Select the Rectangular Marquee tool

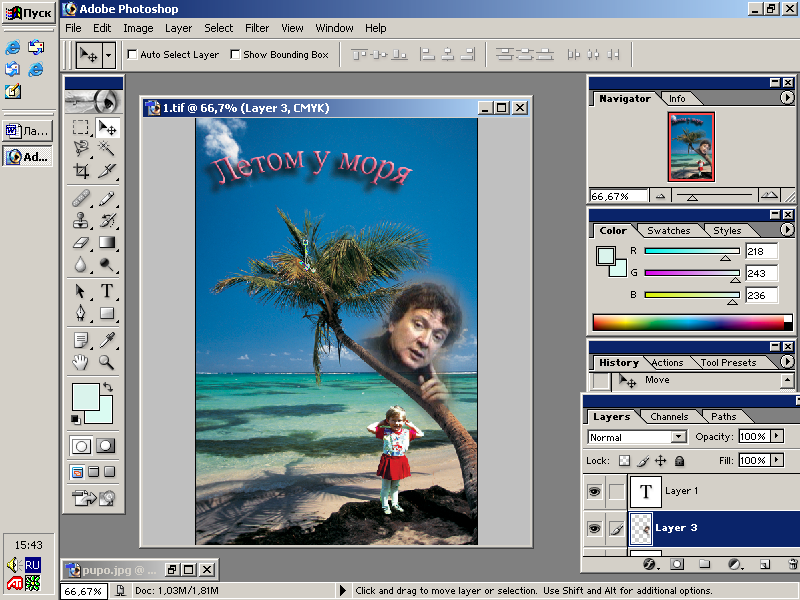point(81,127)
